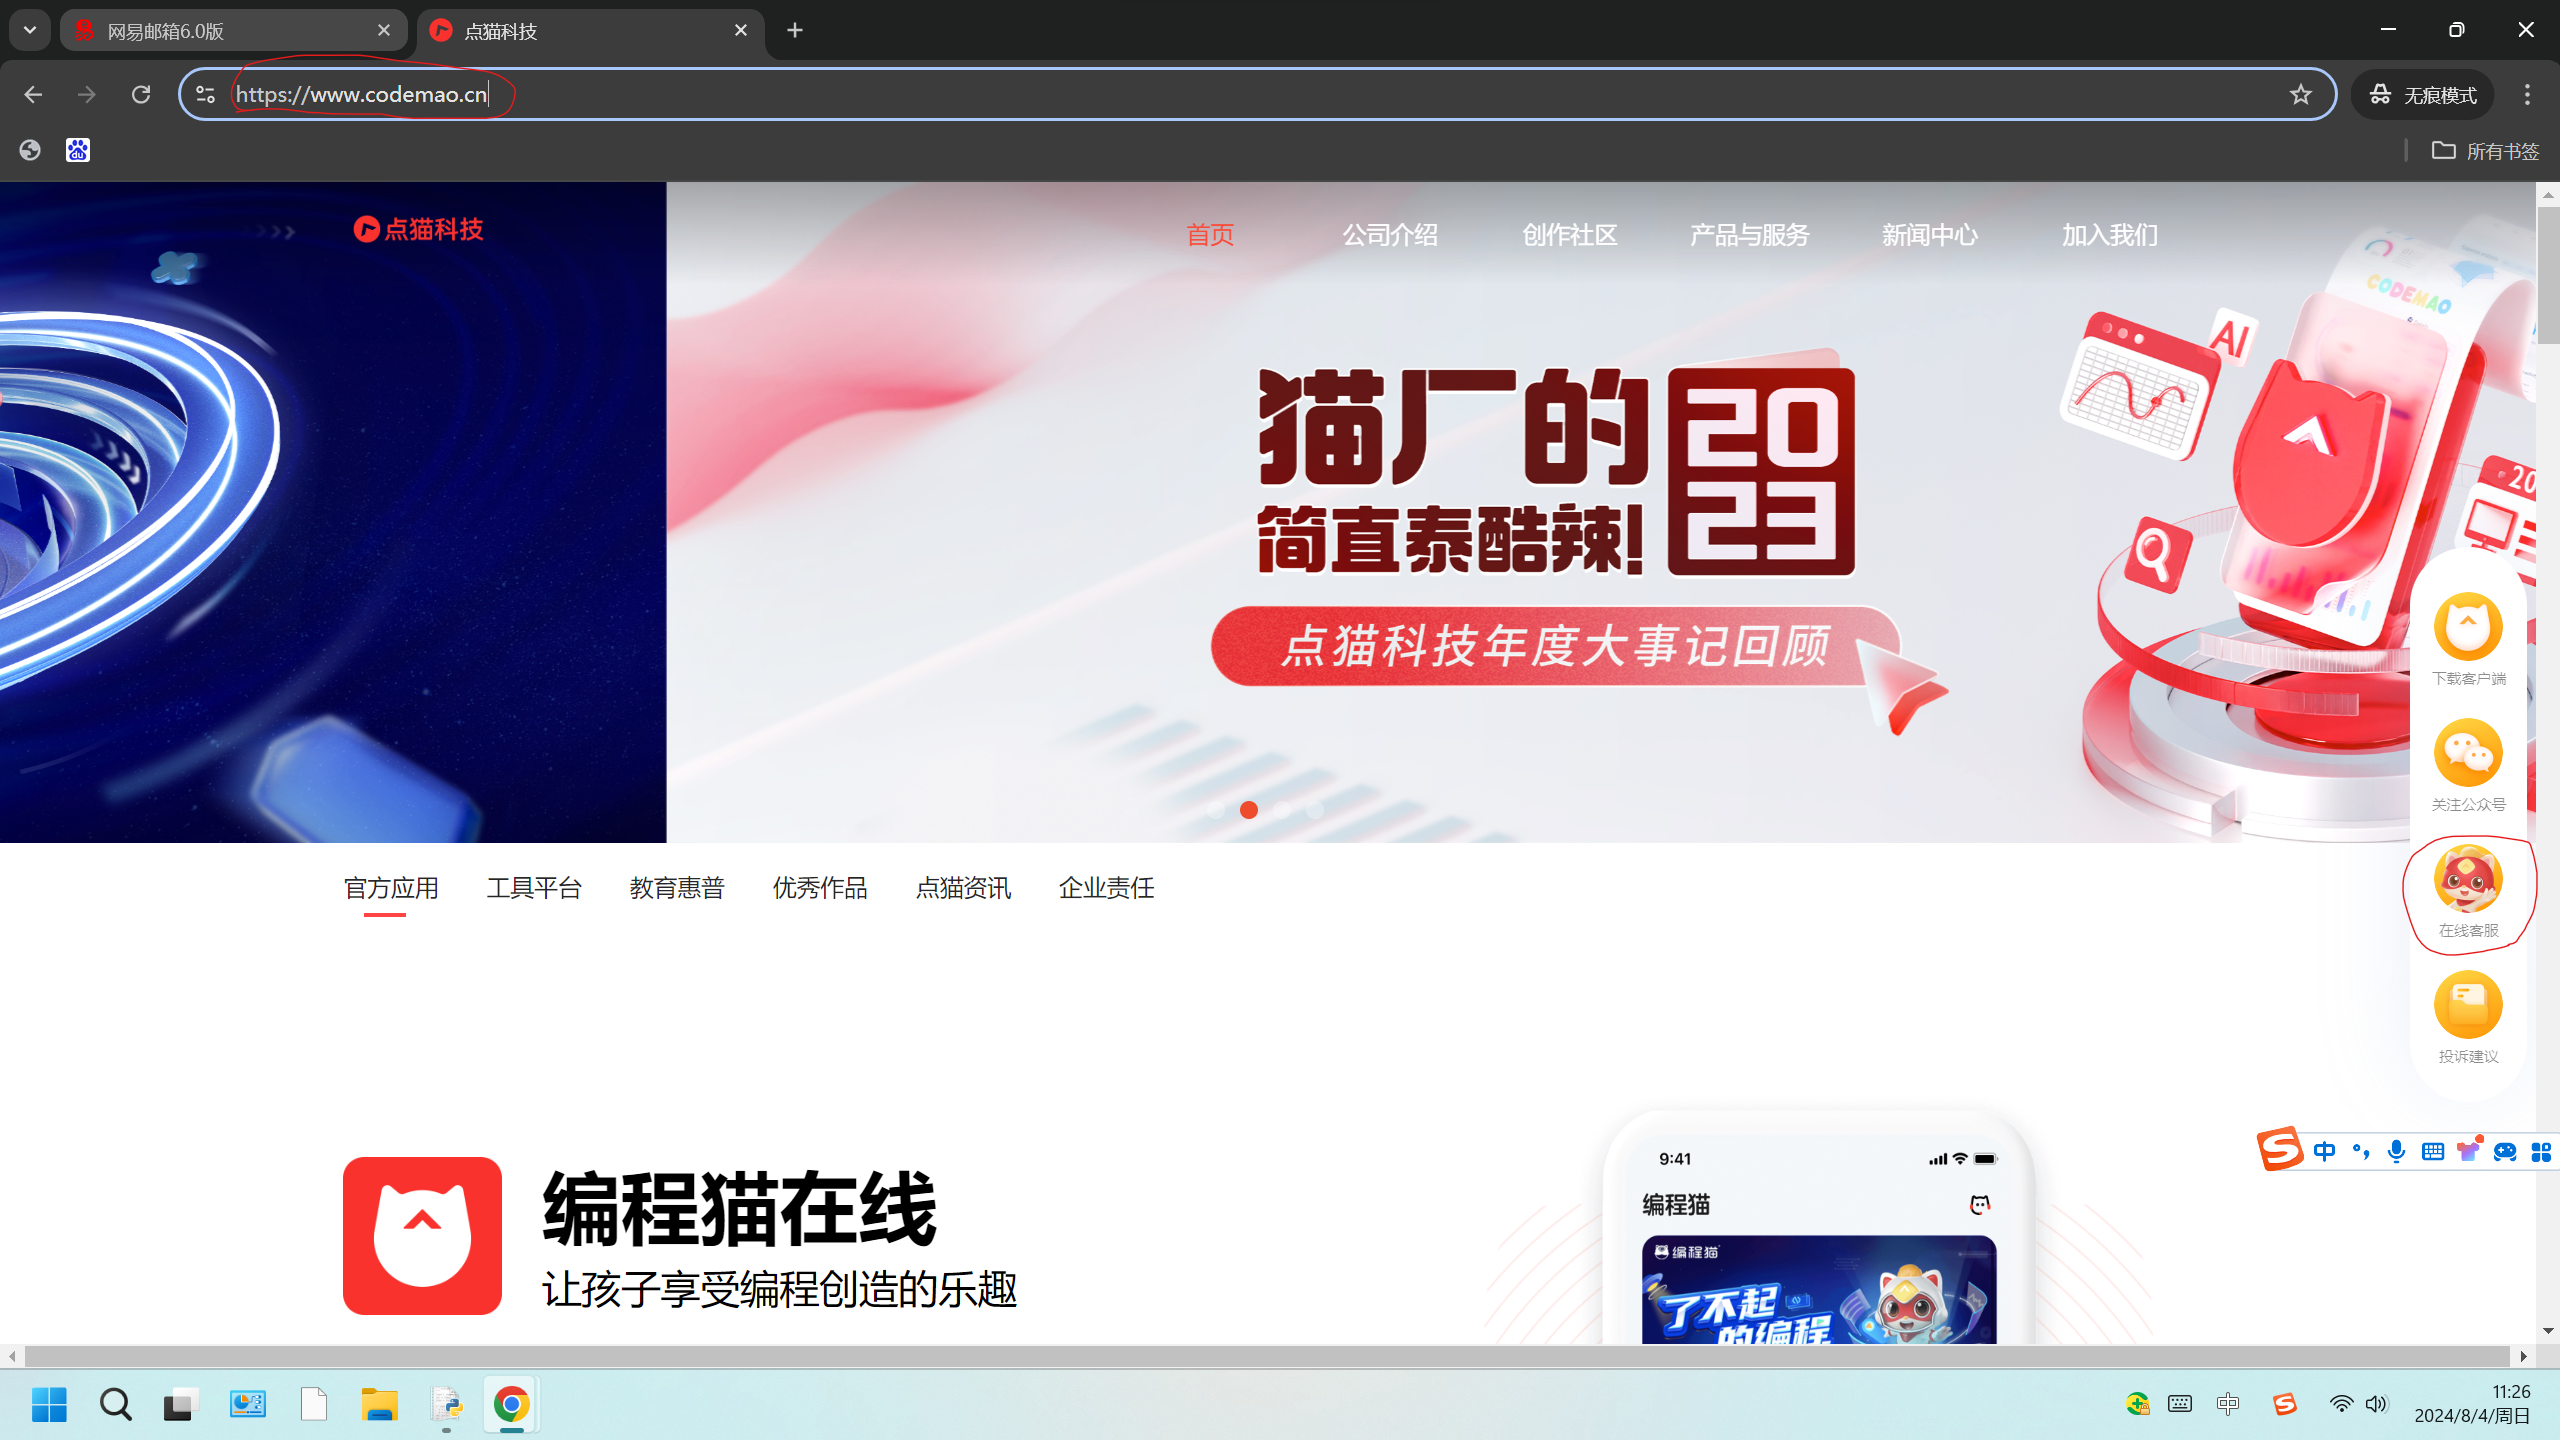Screen dimensions: 2560x1440
Task: Click the horizontal page scrollbar
Action: click(x=1267, y=1356)
